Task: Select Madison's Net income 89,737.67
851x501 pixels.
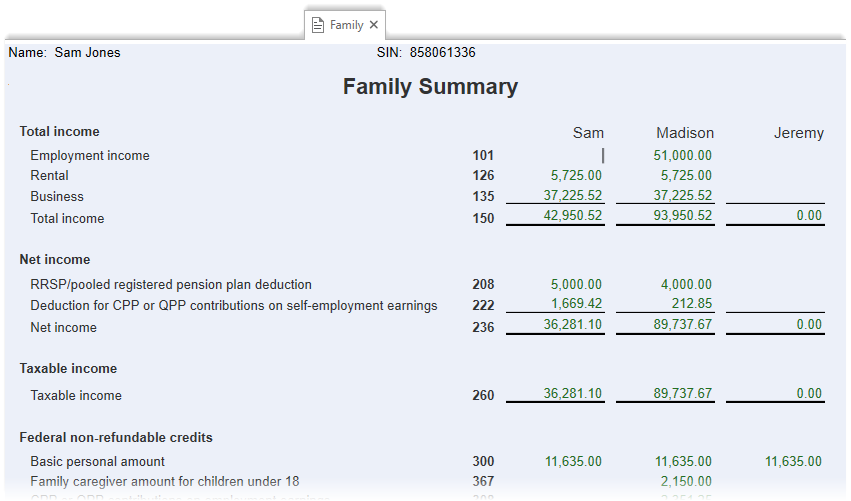Action: coord(683,327)
